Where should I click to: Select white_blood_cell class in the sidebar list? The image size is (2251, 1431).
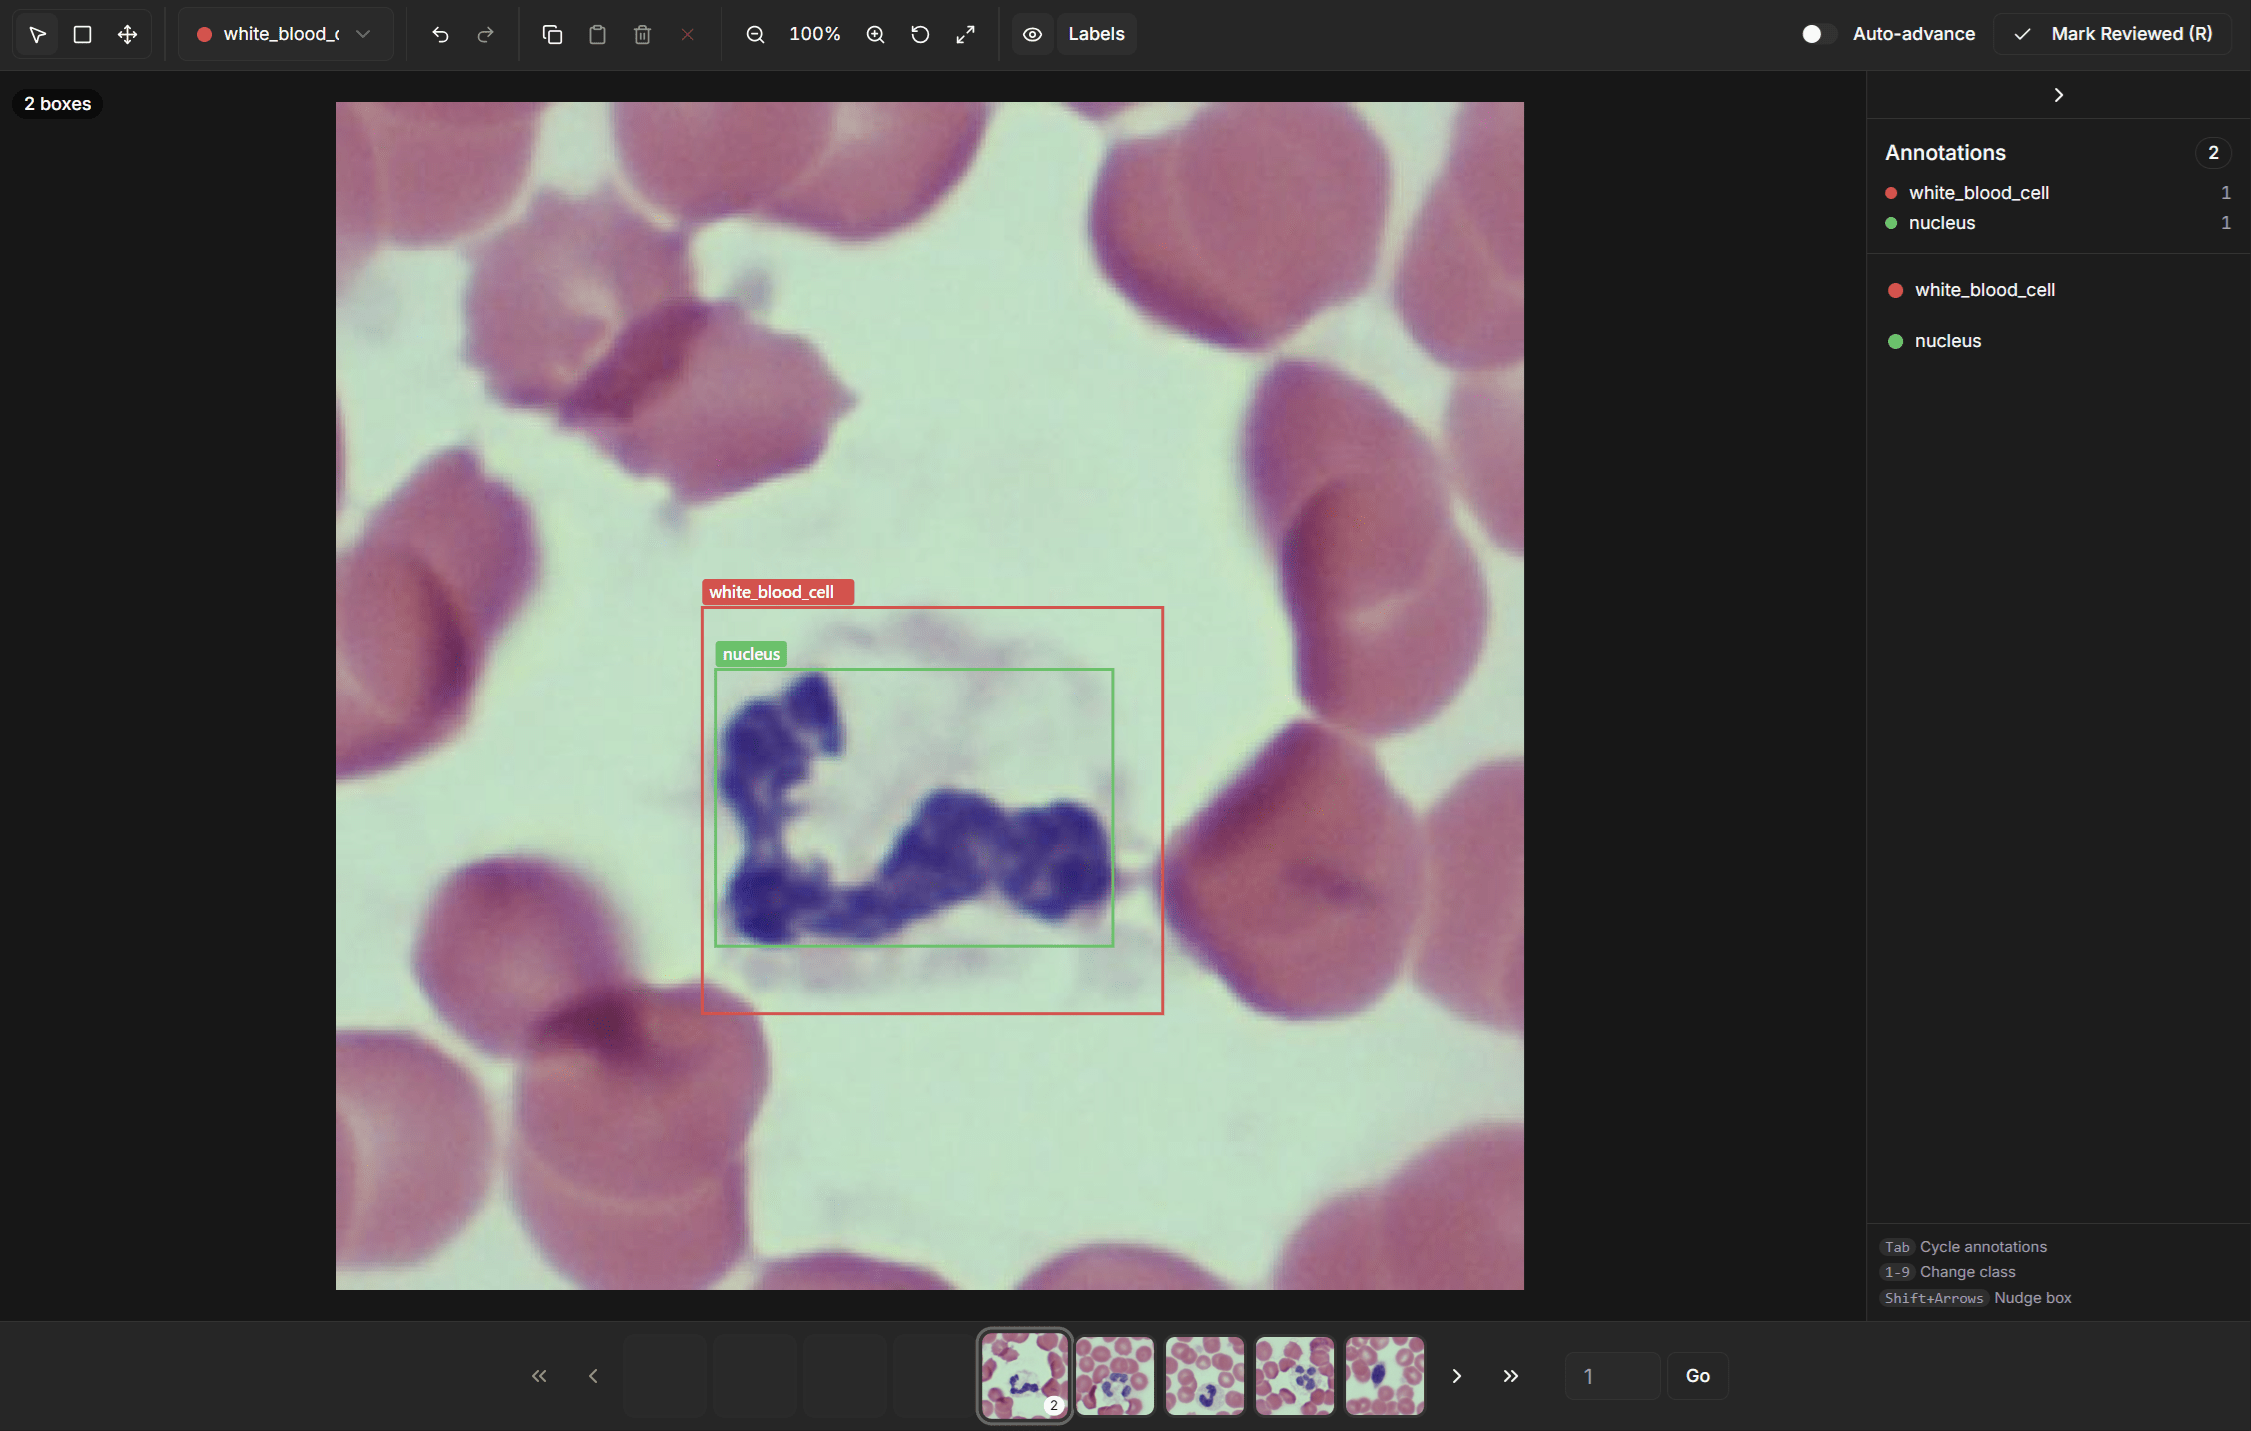click(x=1984, y=290)
